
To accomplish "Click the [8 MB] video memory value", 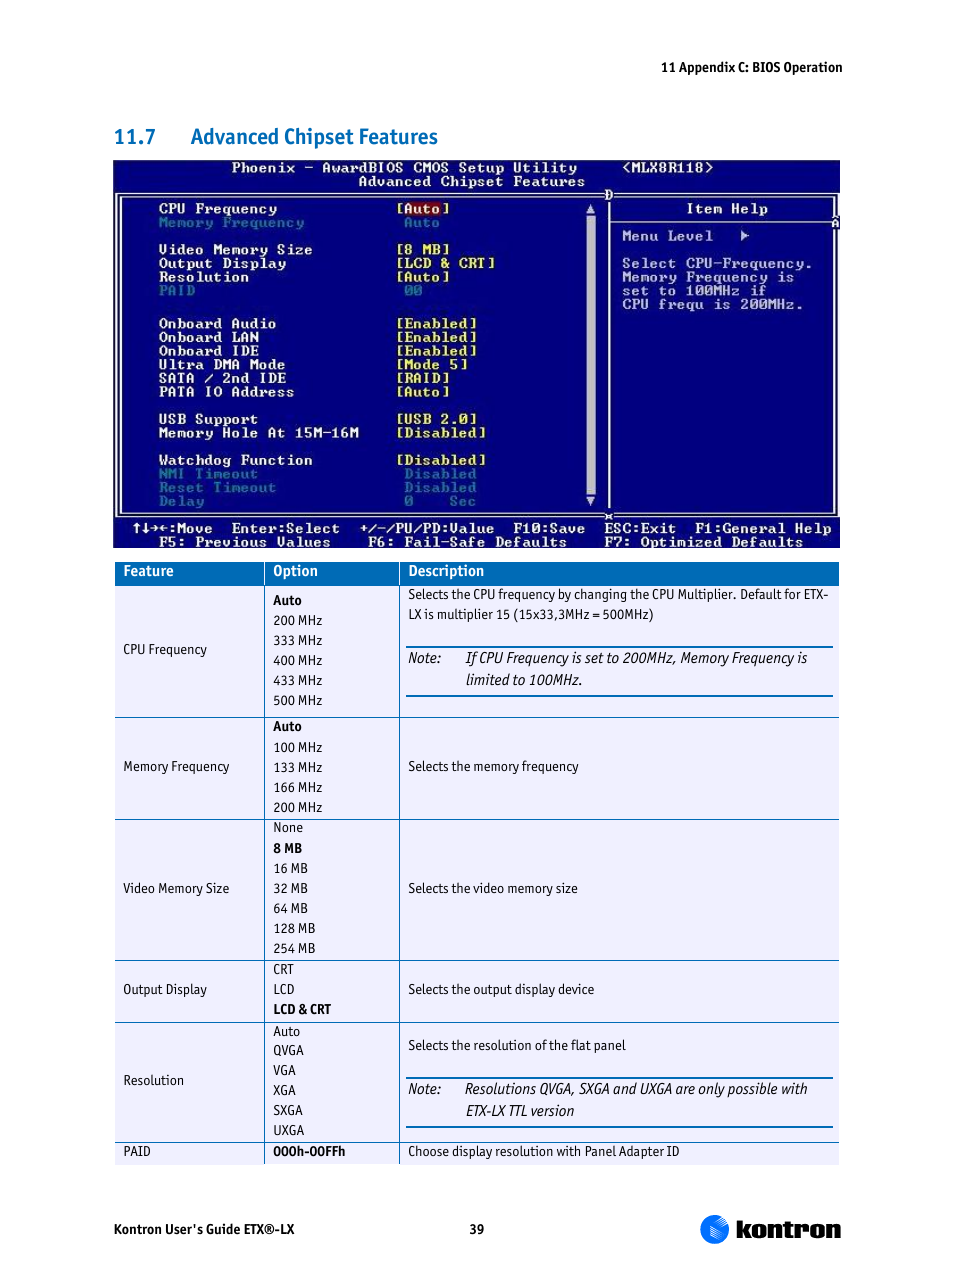I will click(x=423, y=250).
